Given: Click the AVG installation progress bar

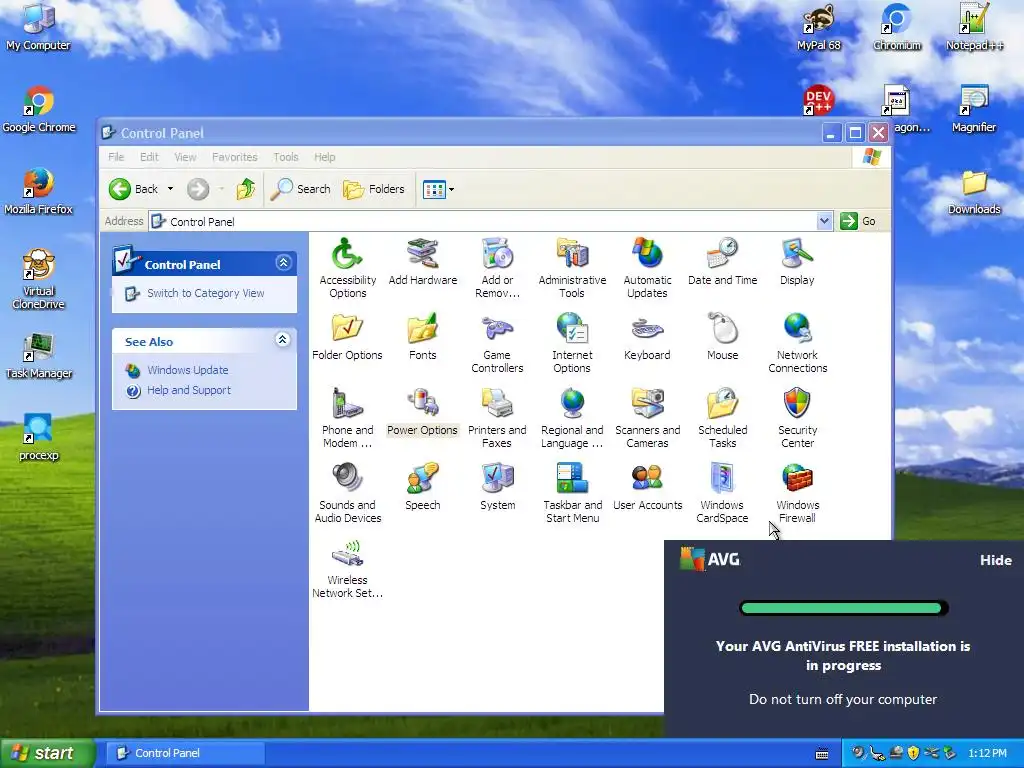Looking at the screenshot, I should click(843, 608).
